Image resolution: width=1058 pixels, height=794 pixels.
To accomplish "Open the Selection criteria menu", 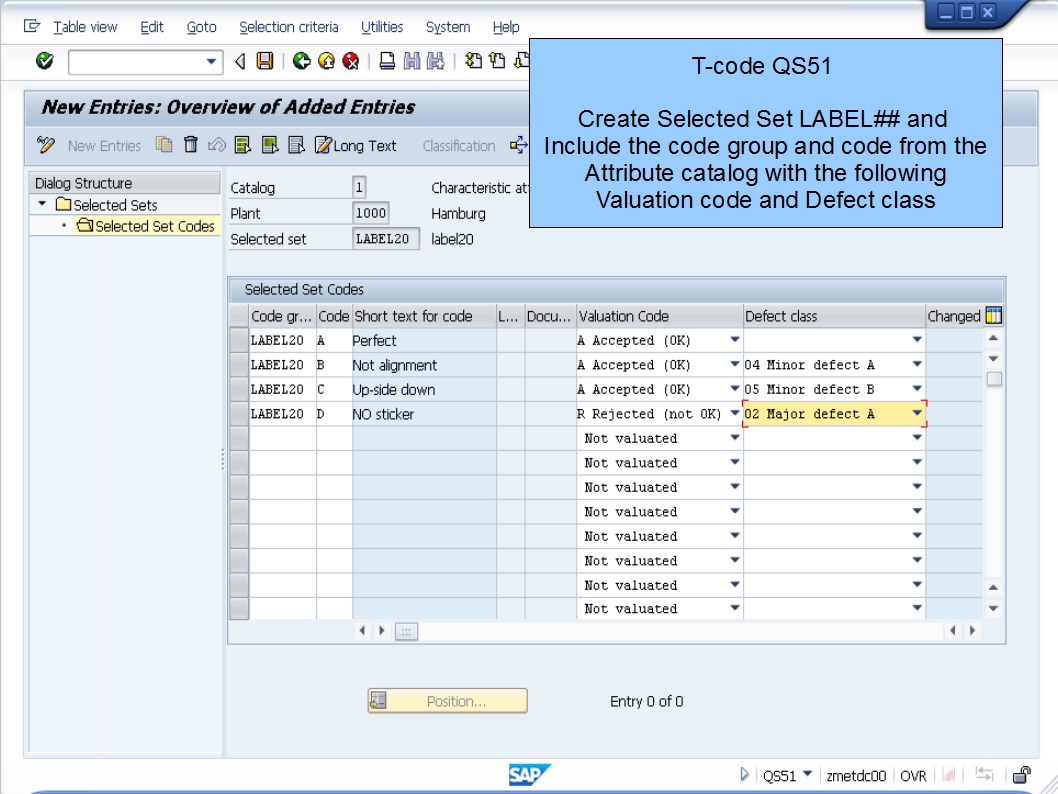I will [289, 27].
